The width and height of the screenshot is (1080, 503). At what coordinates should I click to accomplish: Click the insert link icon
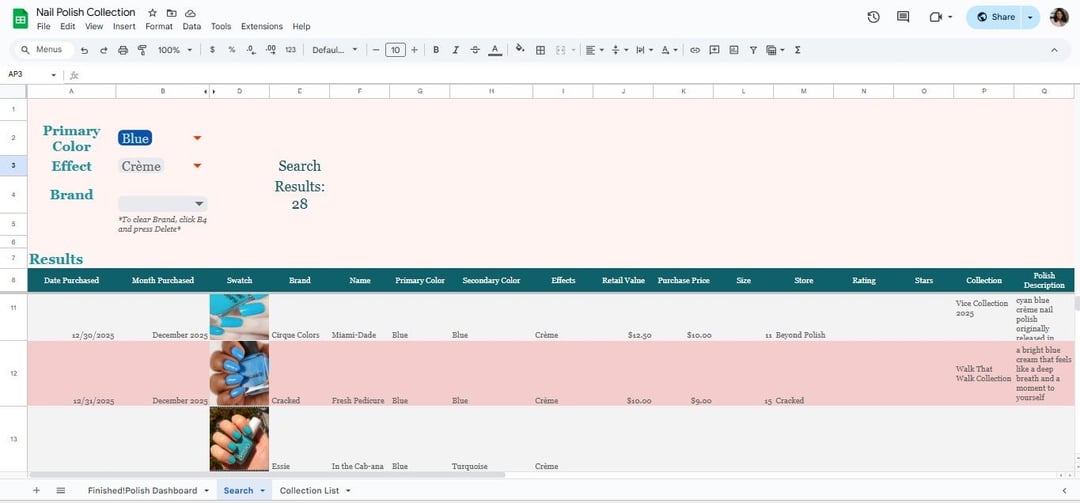(695, 50)
